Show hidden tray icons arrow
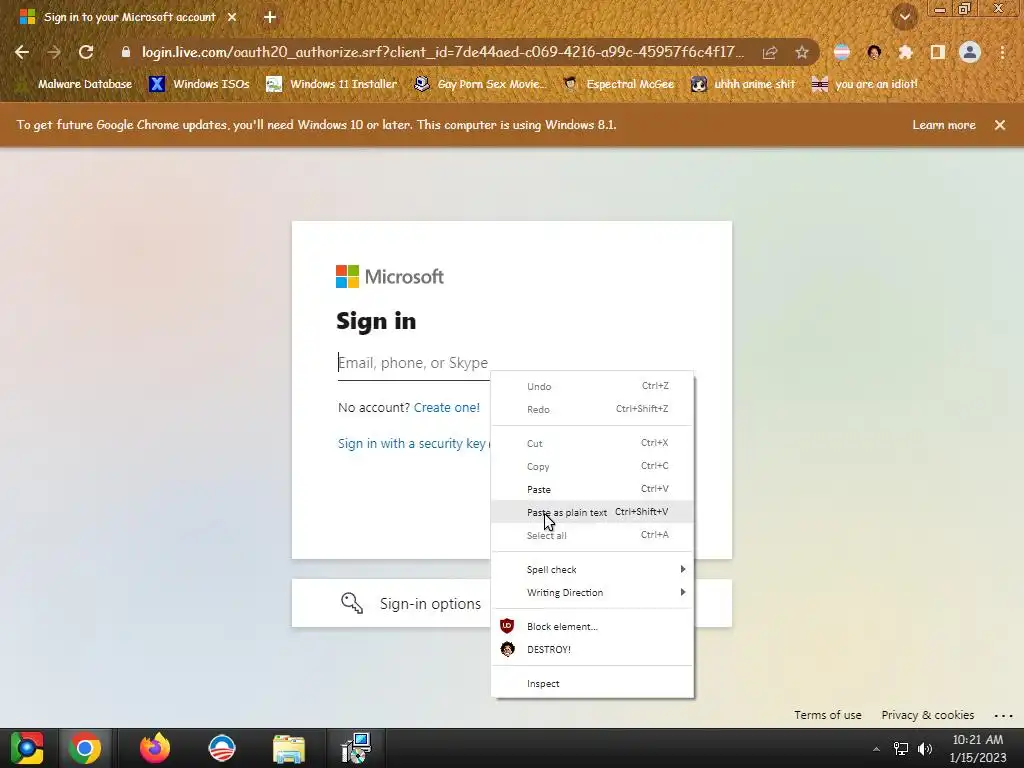The height and width of the screenshot is (768, 1024). pos(876,749)
